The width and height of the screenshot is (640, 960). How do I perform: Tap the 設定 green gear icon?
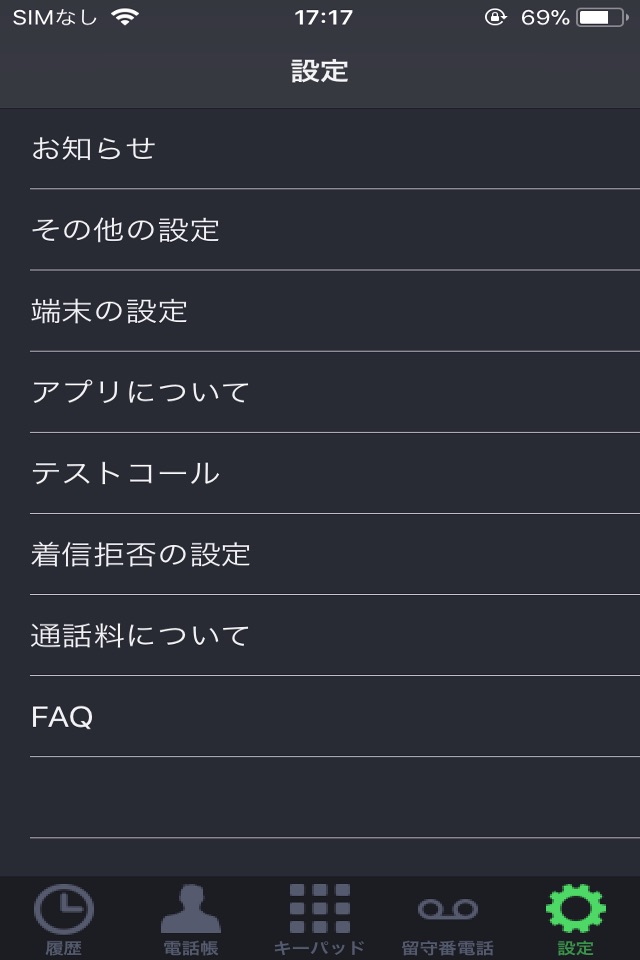click(x=576, y=910)
